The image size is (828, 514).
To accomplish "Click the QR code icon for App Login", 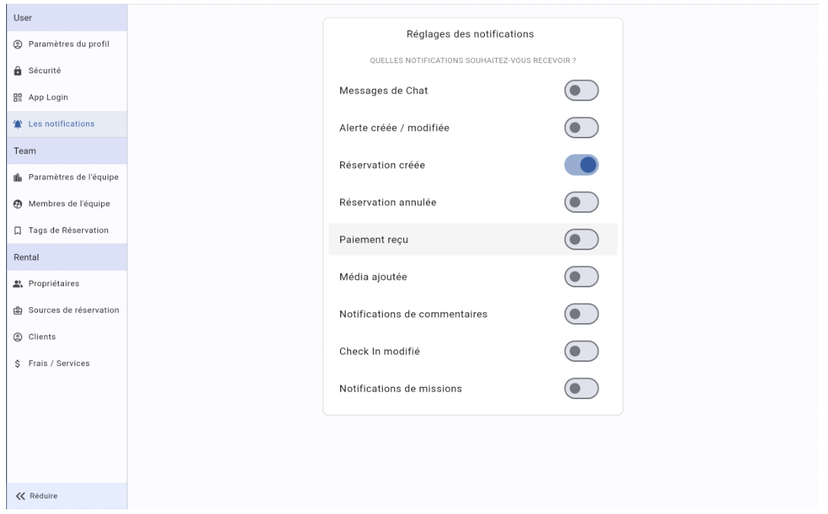I will 18,97.
